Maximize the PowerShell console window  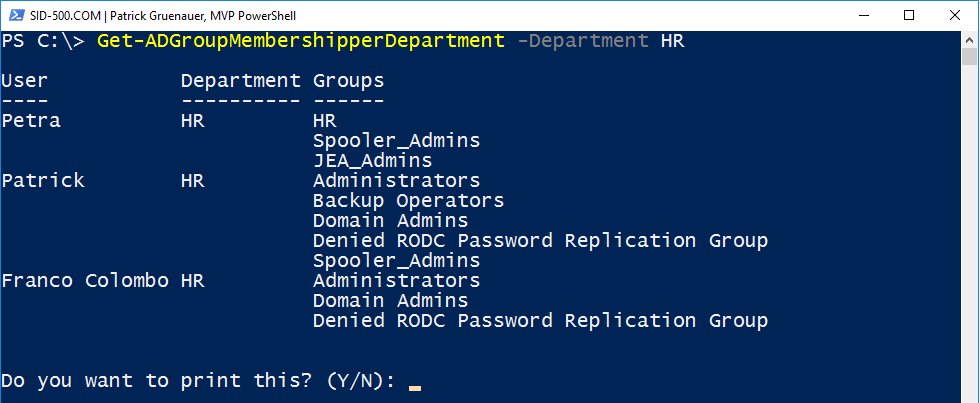click(909, 14)
